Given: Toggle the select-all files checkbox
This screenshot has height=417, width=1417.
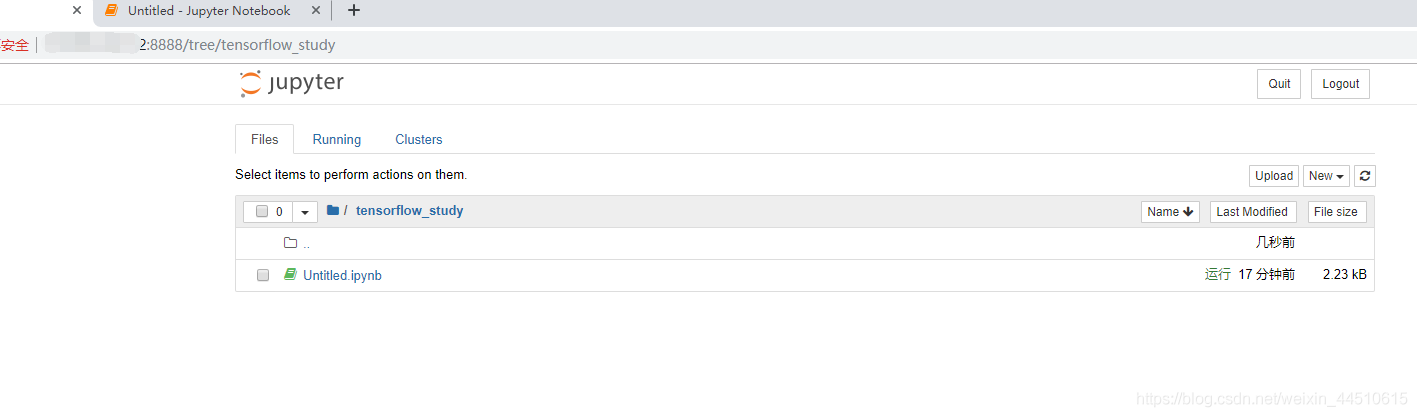Looking at the screenshot, I should 262,212.
